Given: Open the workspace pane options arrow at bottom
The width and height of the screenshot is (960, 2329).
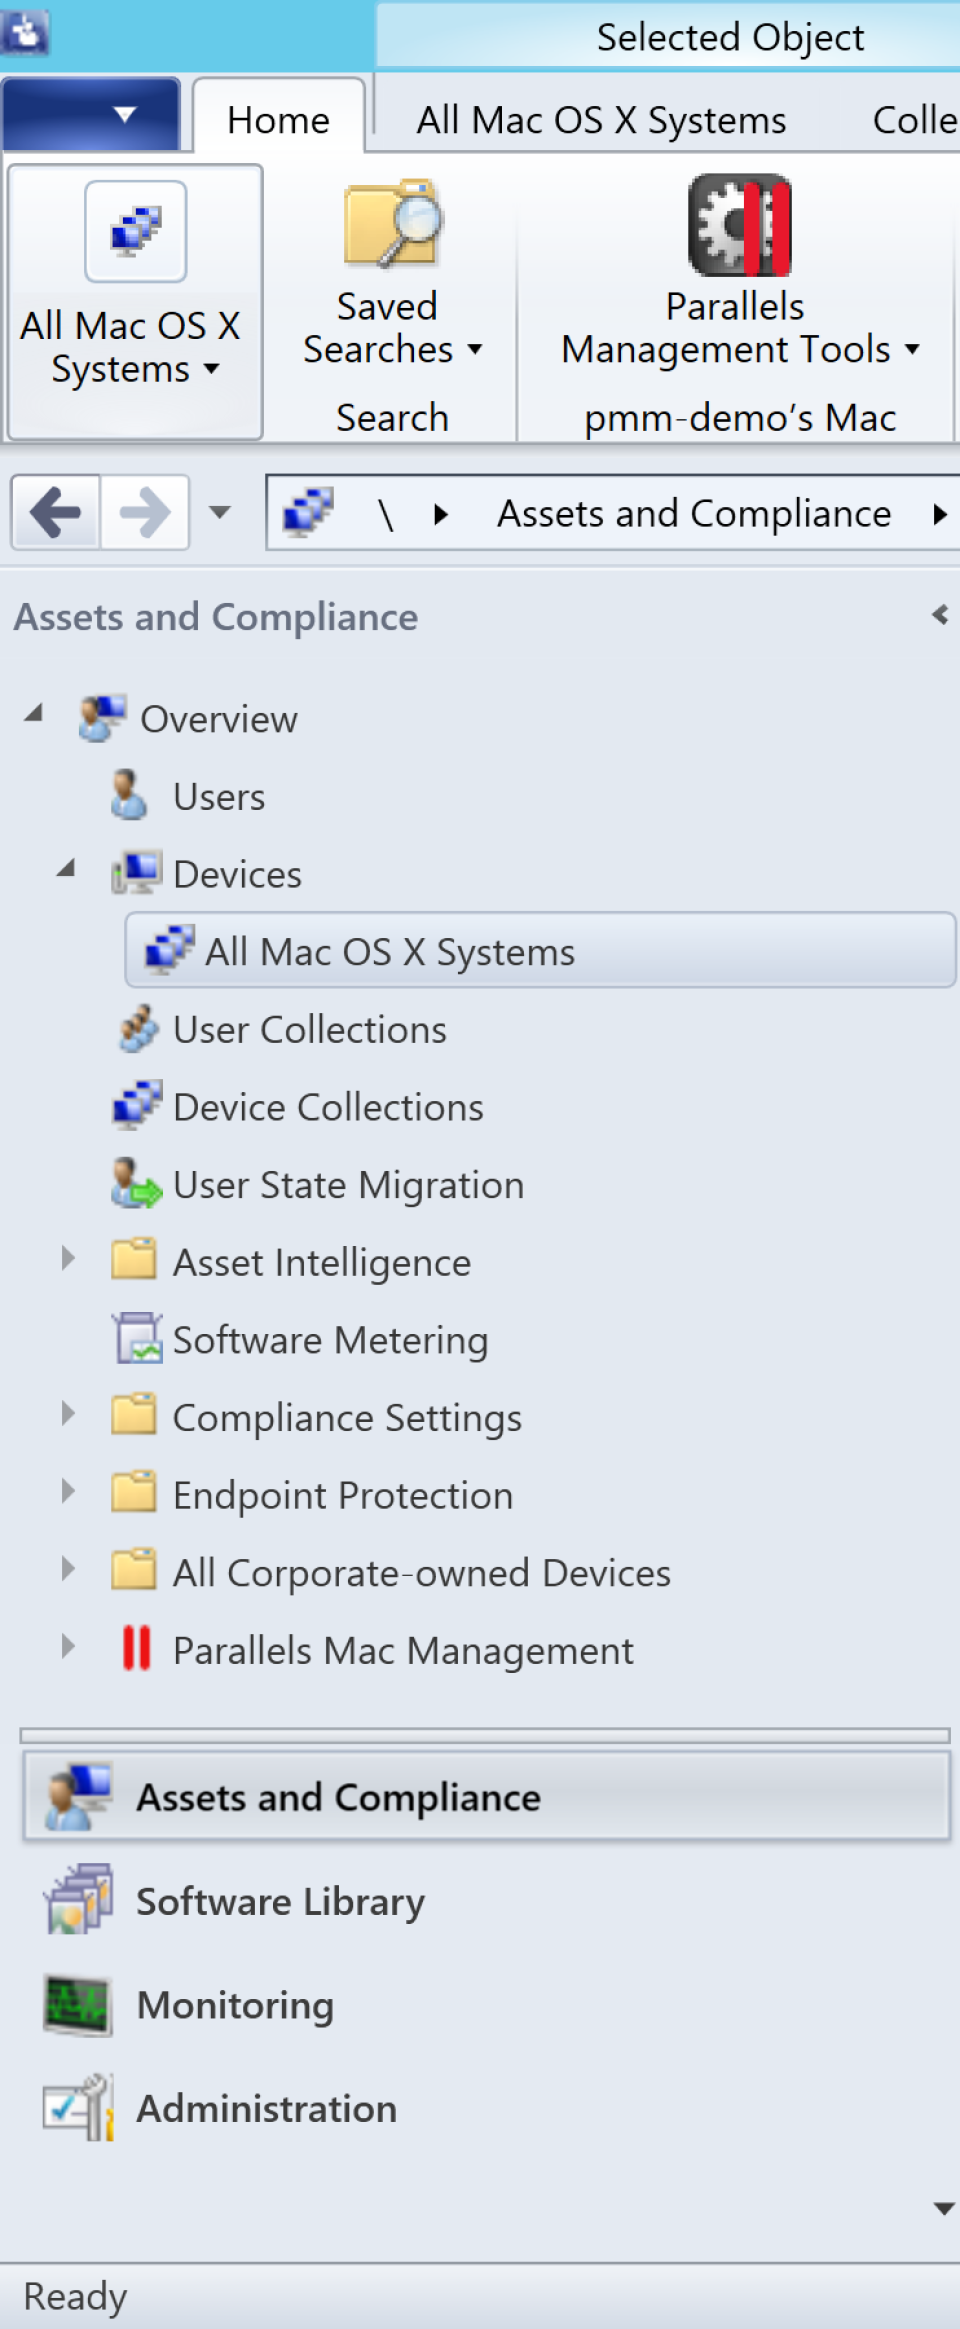Looking at the screenshot, I should click(x=943, y=2209).
